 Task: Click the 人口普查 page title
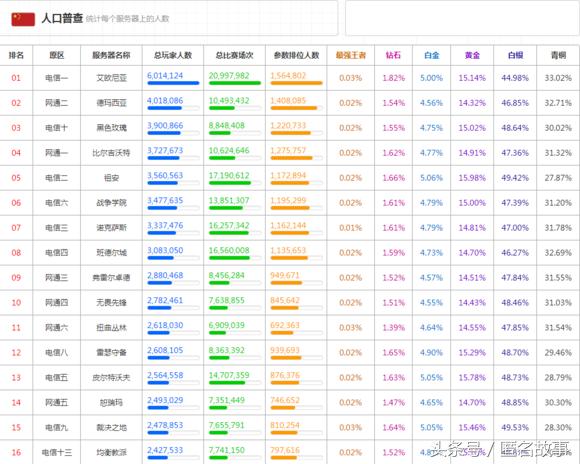point(62,18)
